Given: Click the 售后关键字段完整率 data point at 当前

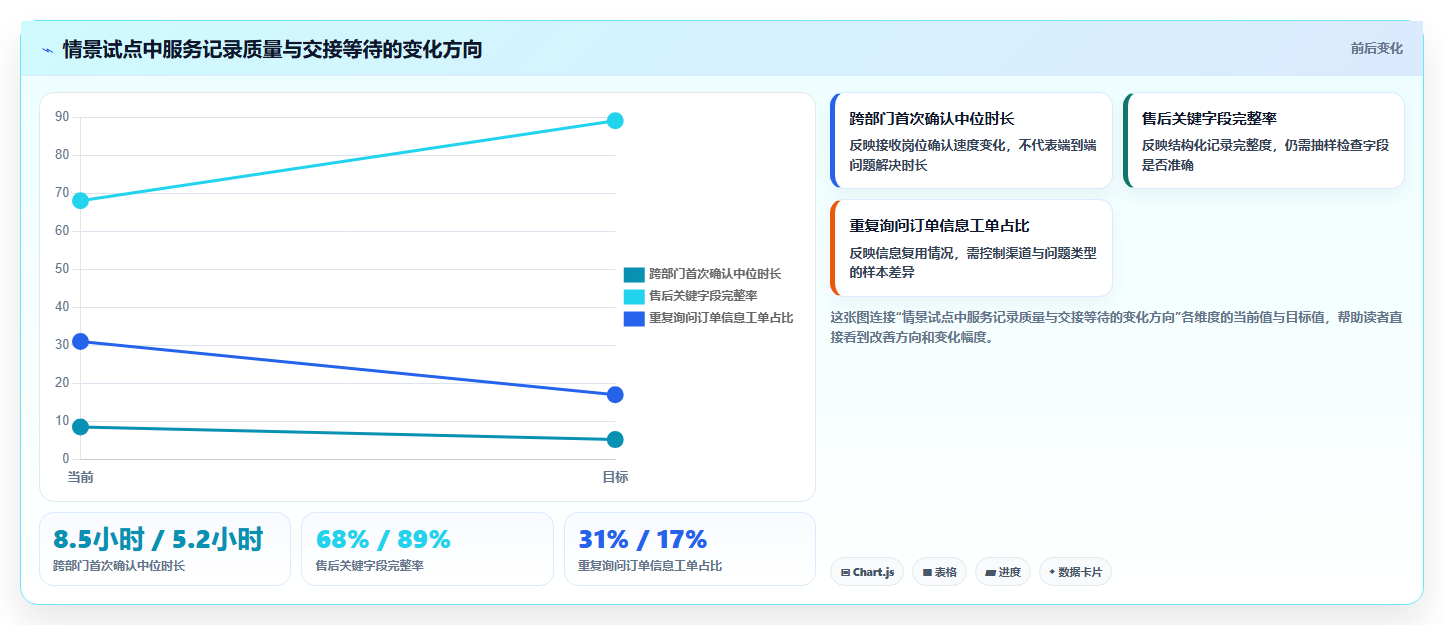Looking at the screenshot, I should [x=81, y=201].
